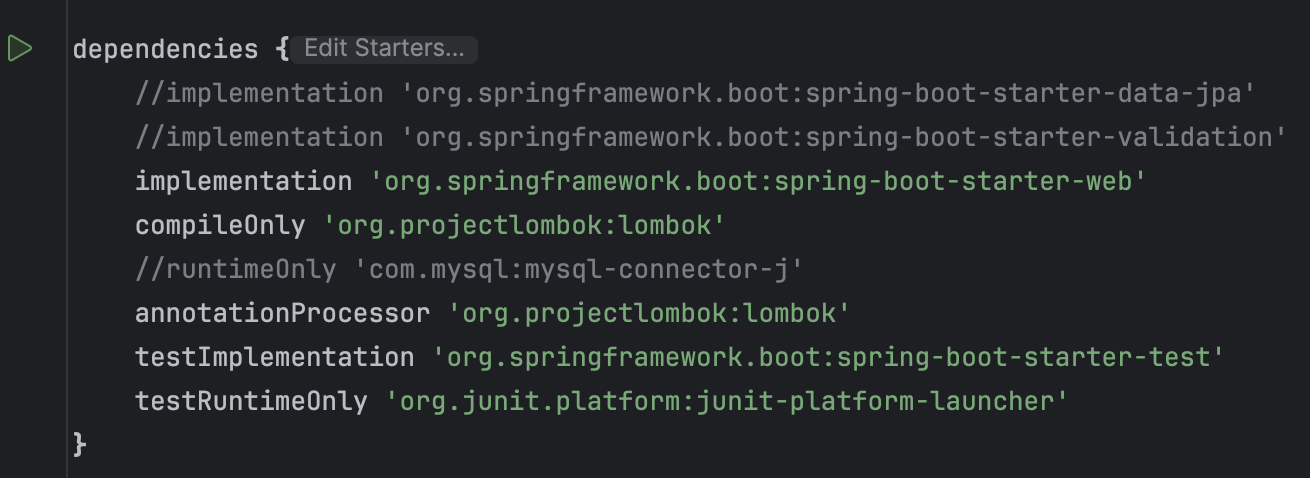This screenshot has height=478, width=1310.
Task: Click the 'spring-boot-starter-web' dependency string
Action: pyautogui.click(x=758, y=181)
